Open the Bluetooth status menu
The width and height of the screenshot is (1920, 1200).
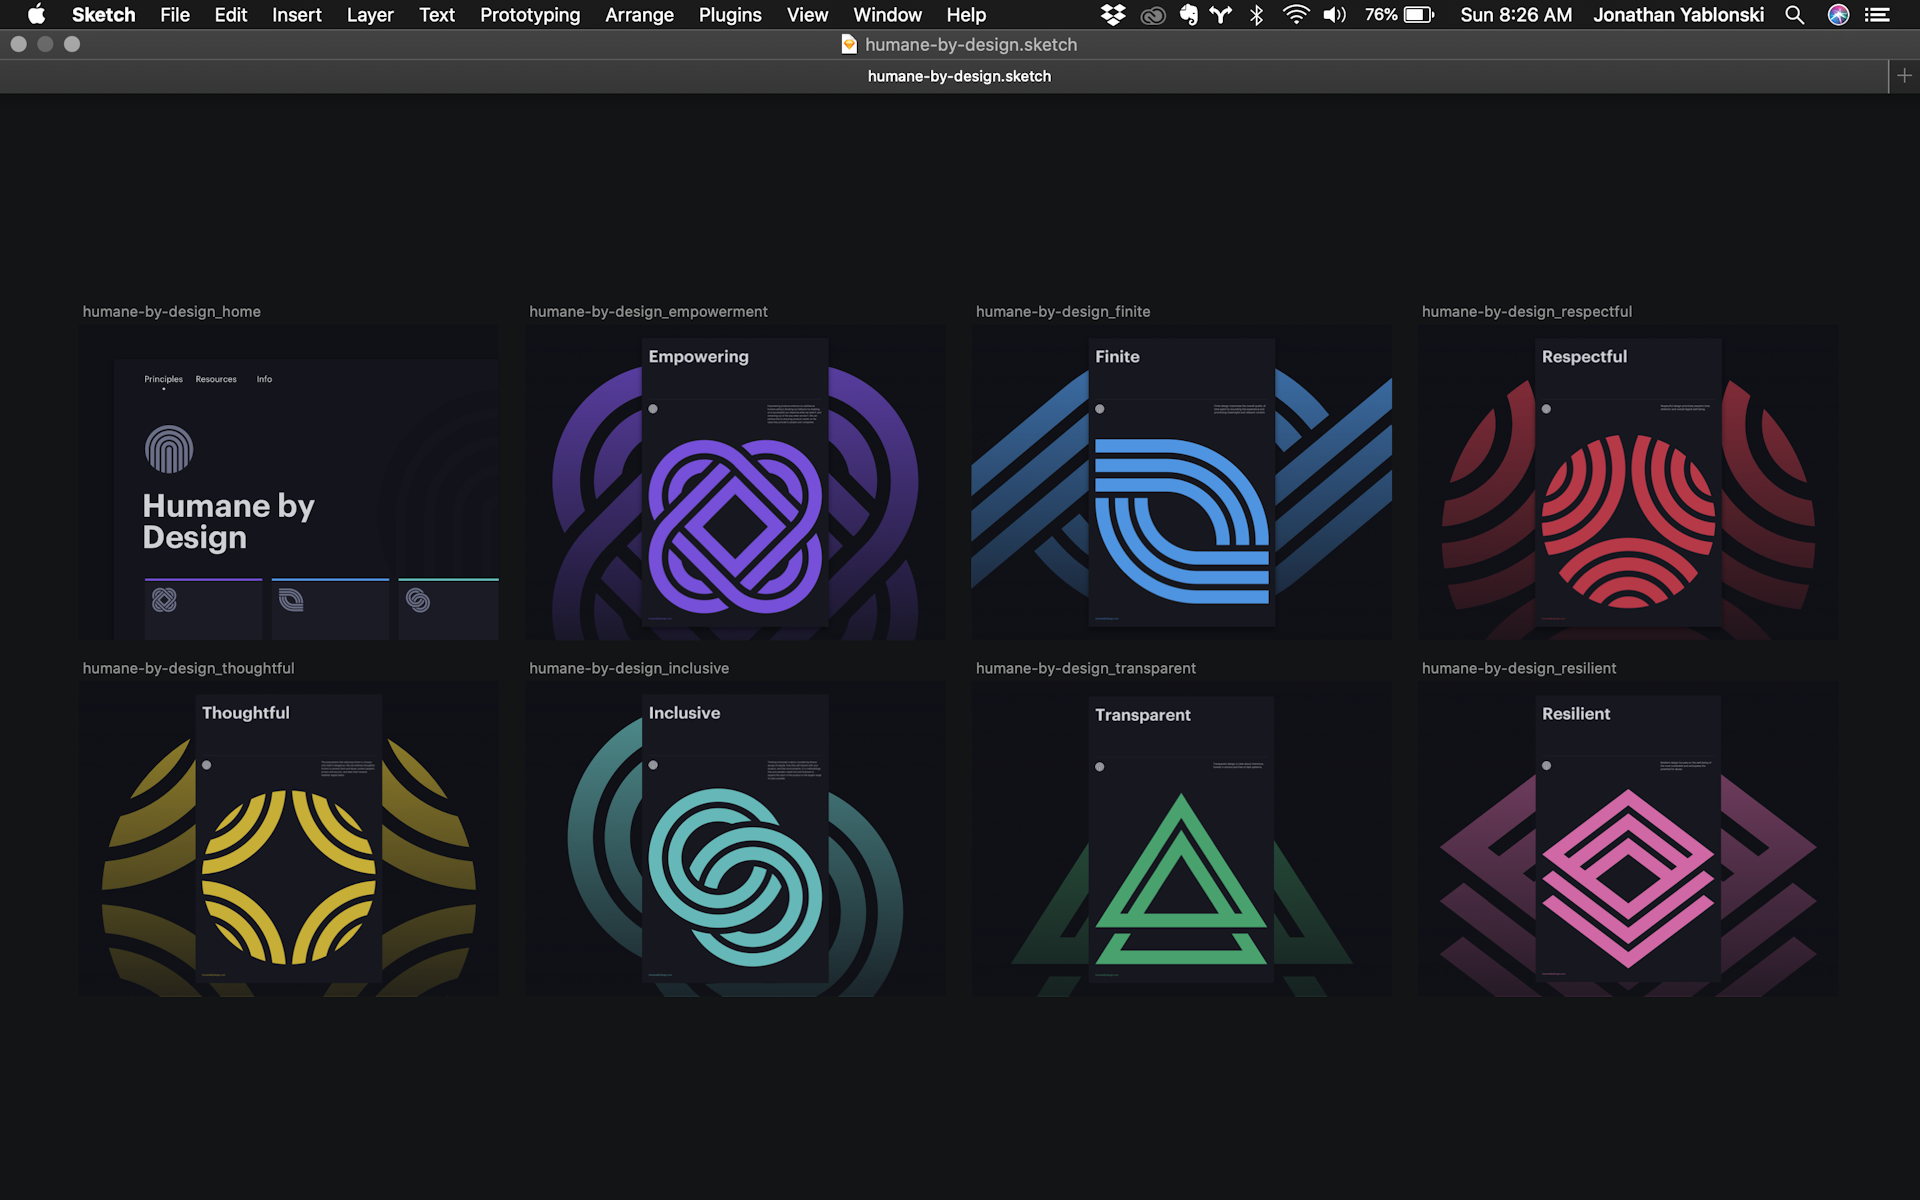click(1257, 15)
